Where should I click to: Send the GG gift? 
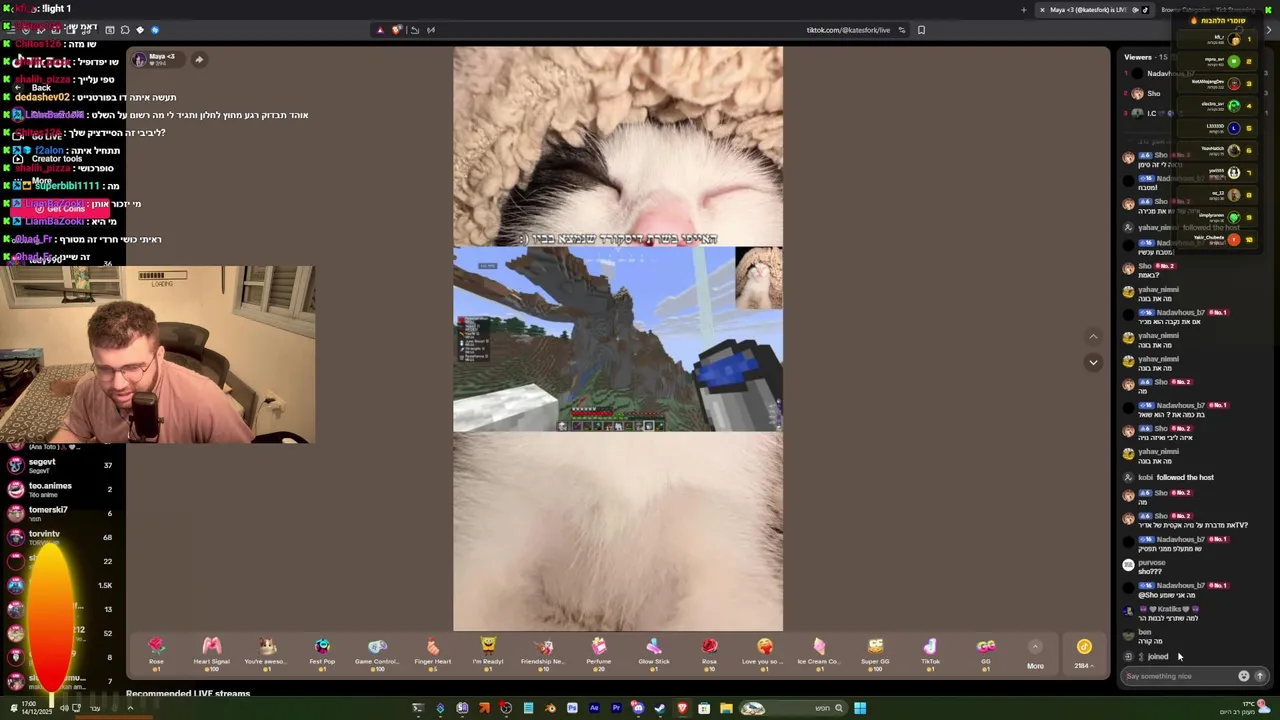tap(985, 652)
